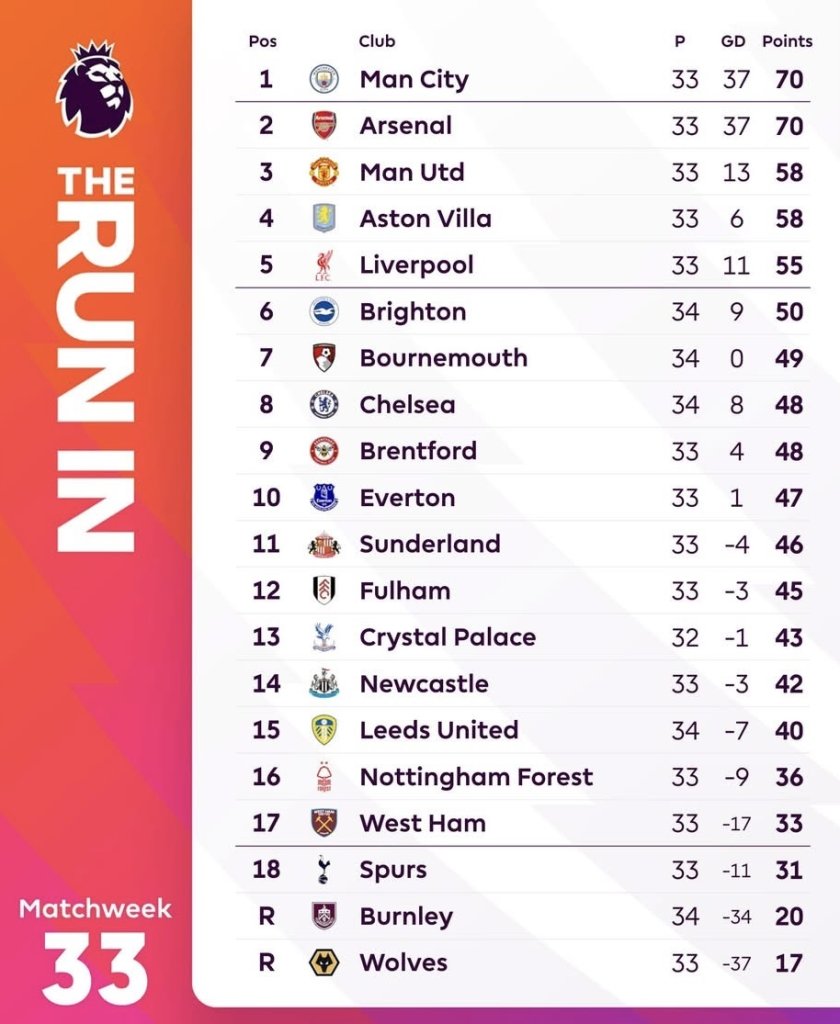This screenshot has width=840, height=1024.
Task: Select the Man City club crest
Action: point(323,79)
